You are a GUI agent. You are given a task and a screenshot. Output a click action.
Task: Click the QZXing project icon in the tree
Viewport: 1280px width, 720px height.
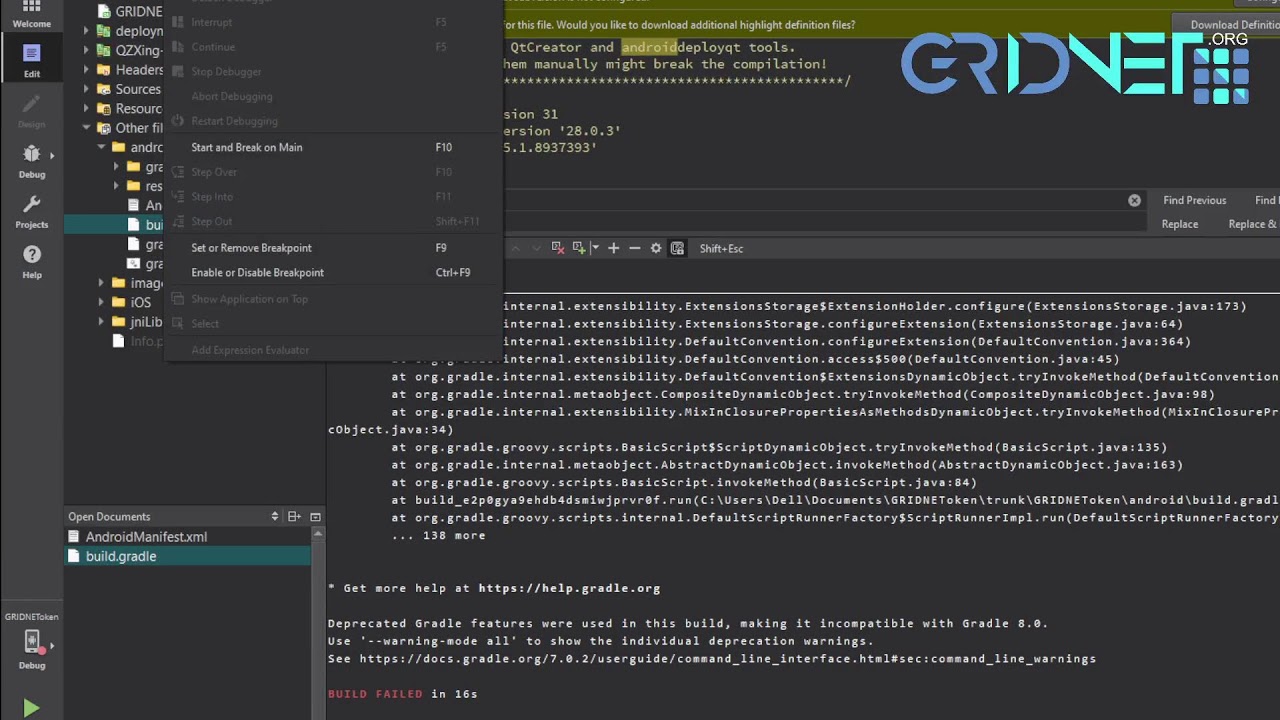[103, 50]
